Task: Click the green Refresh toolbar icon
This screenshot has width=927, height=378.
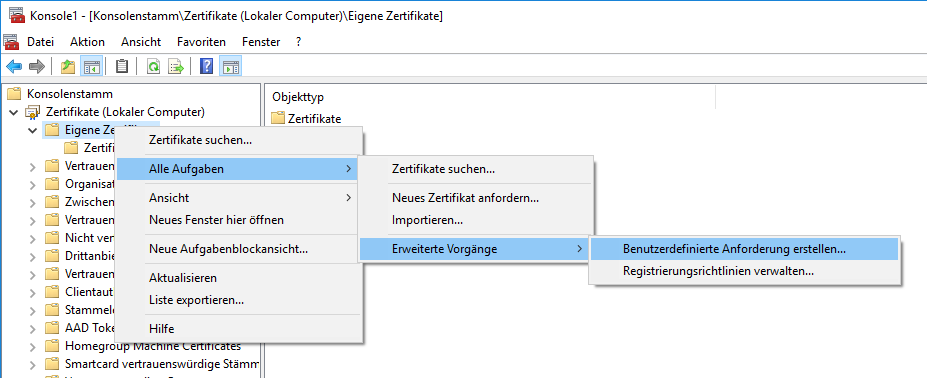Action: coord(153,66)
